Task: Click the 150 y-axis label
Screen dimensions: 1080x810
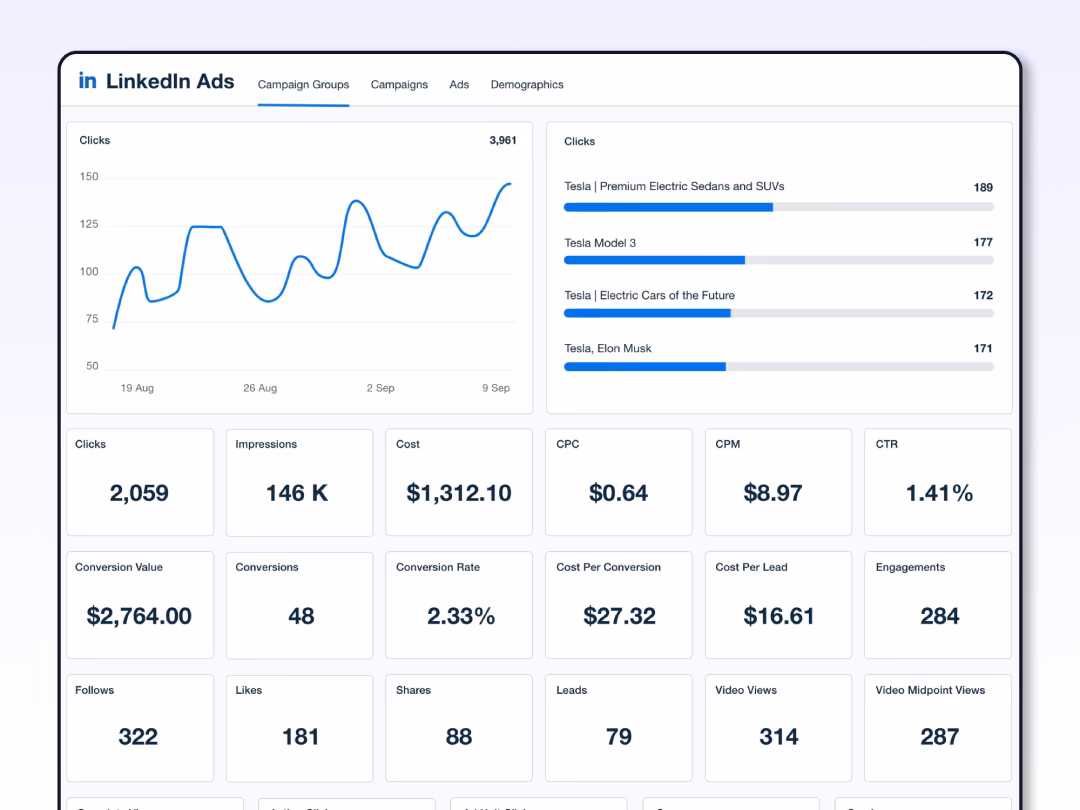Action: (89, 176)
